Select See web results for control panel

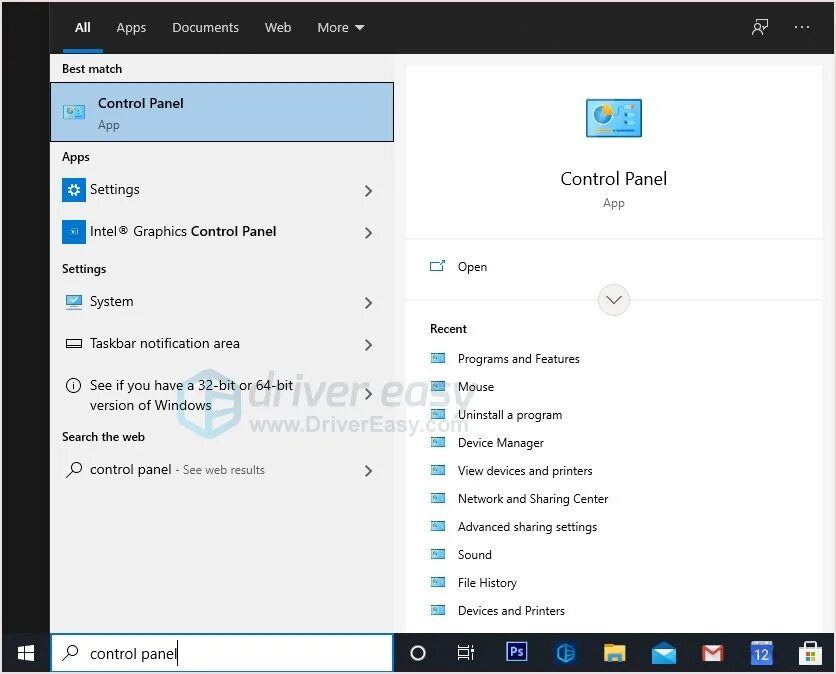point(222,470)
